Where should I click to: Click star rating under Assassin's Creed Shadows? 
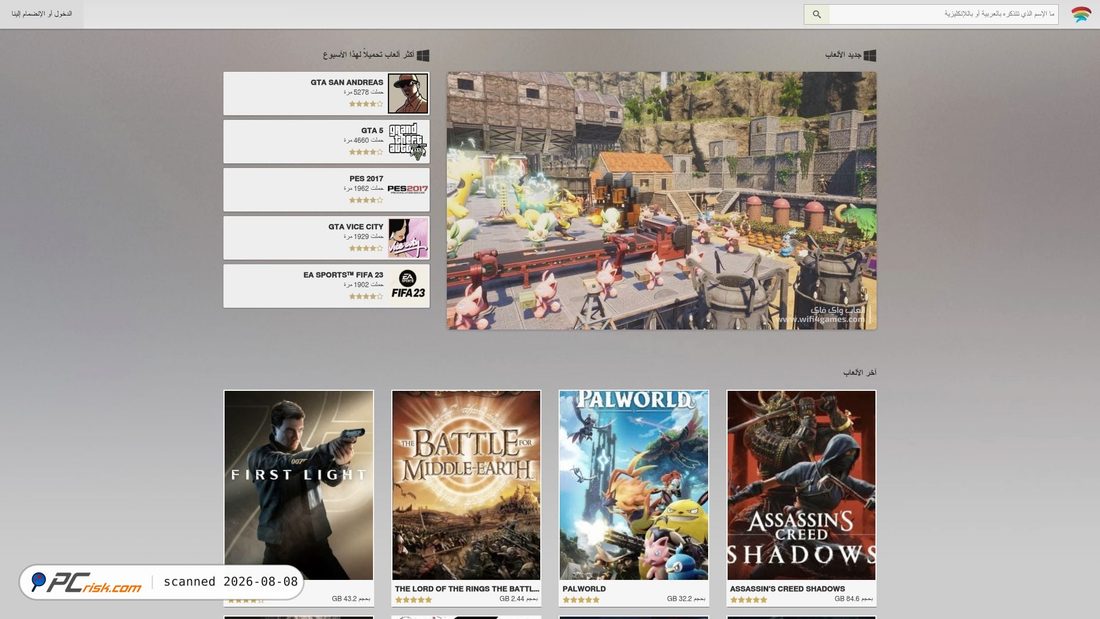pos(749,600)
